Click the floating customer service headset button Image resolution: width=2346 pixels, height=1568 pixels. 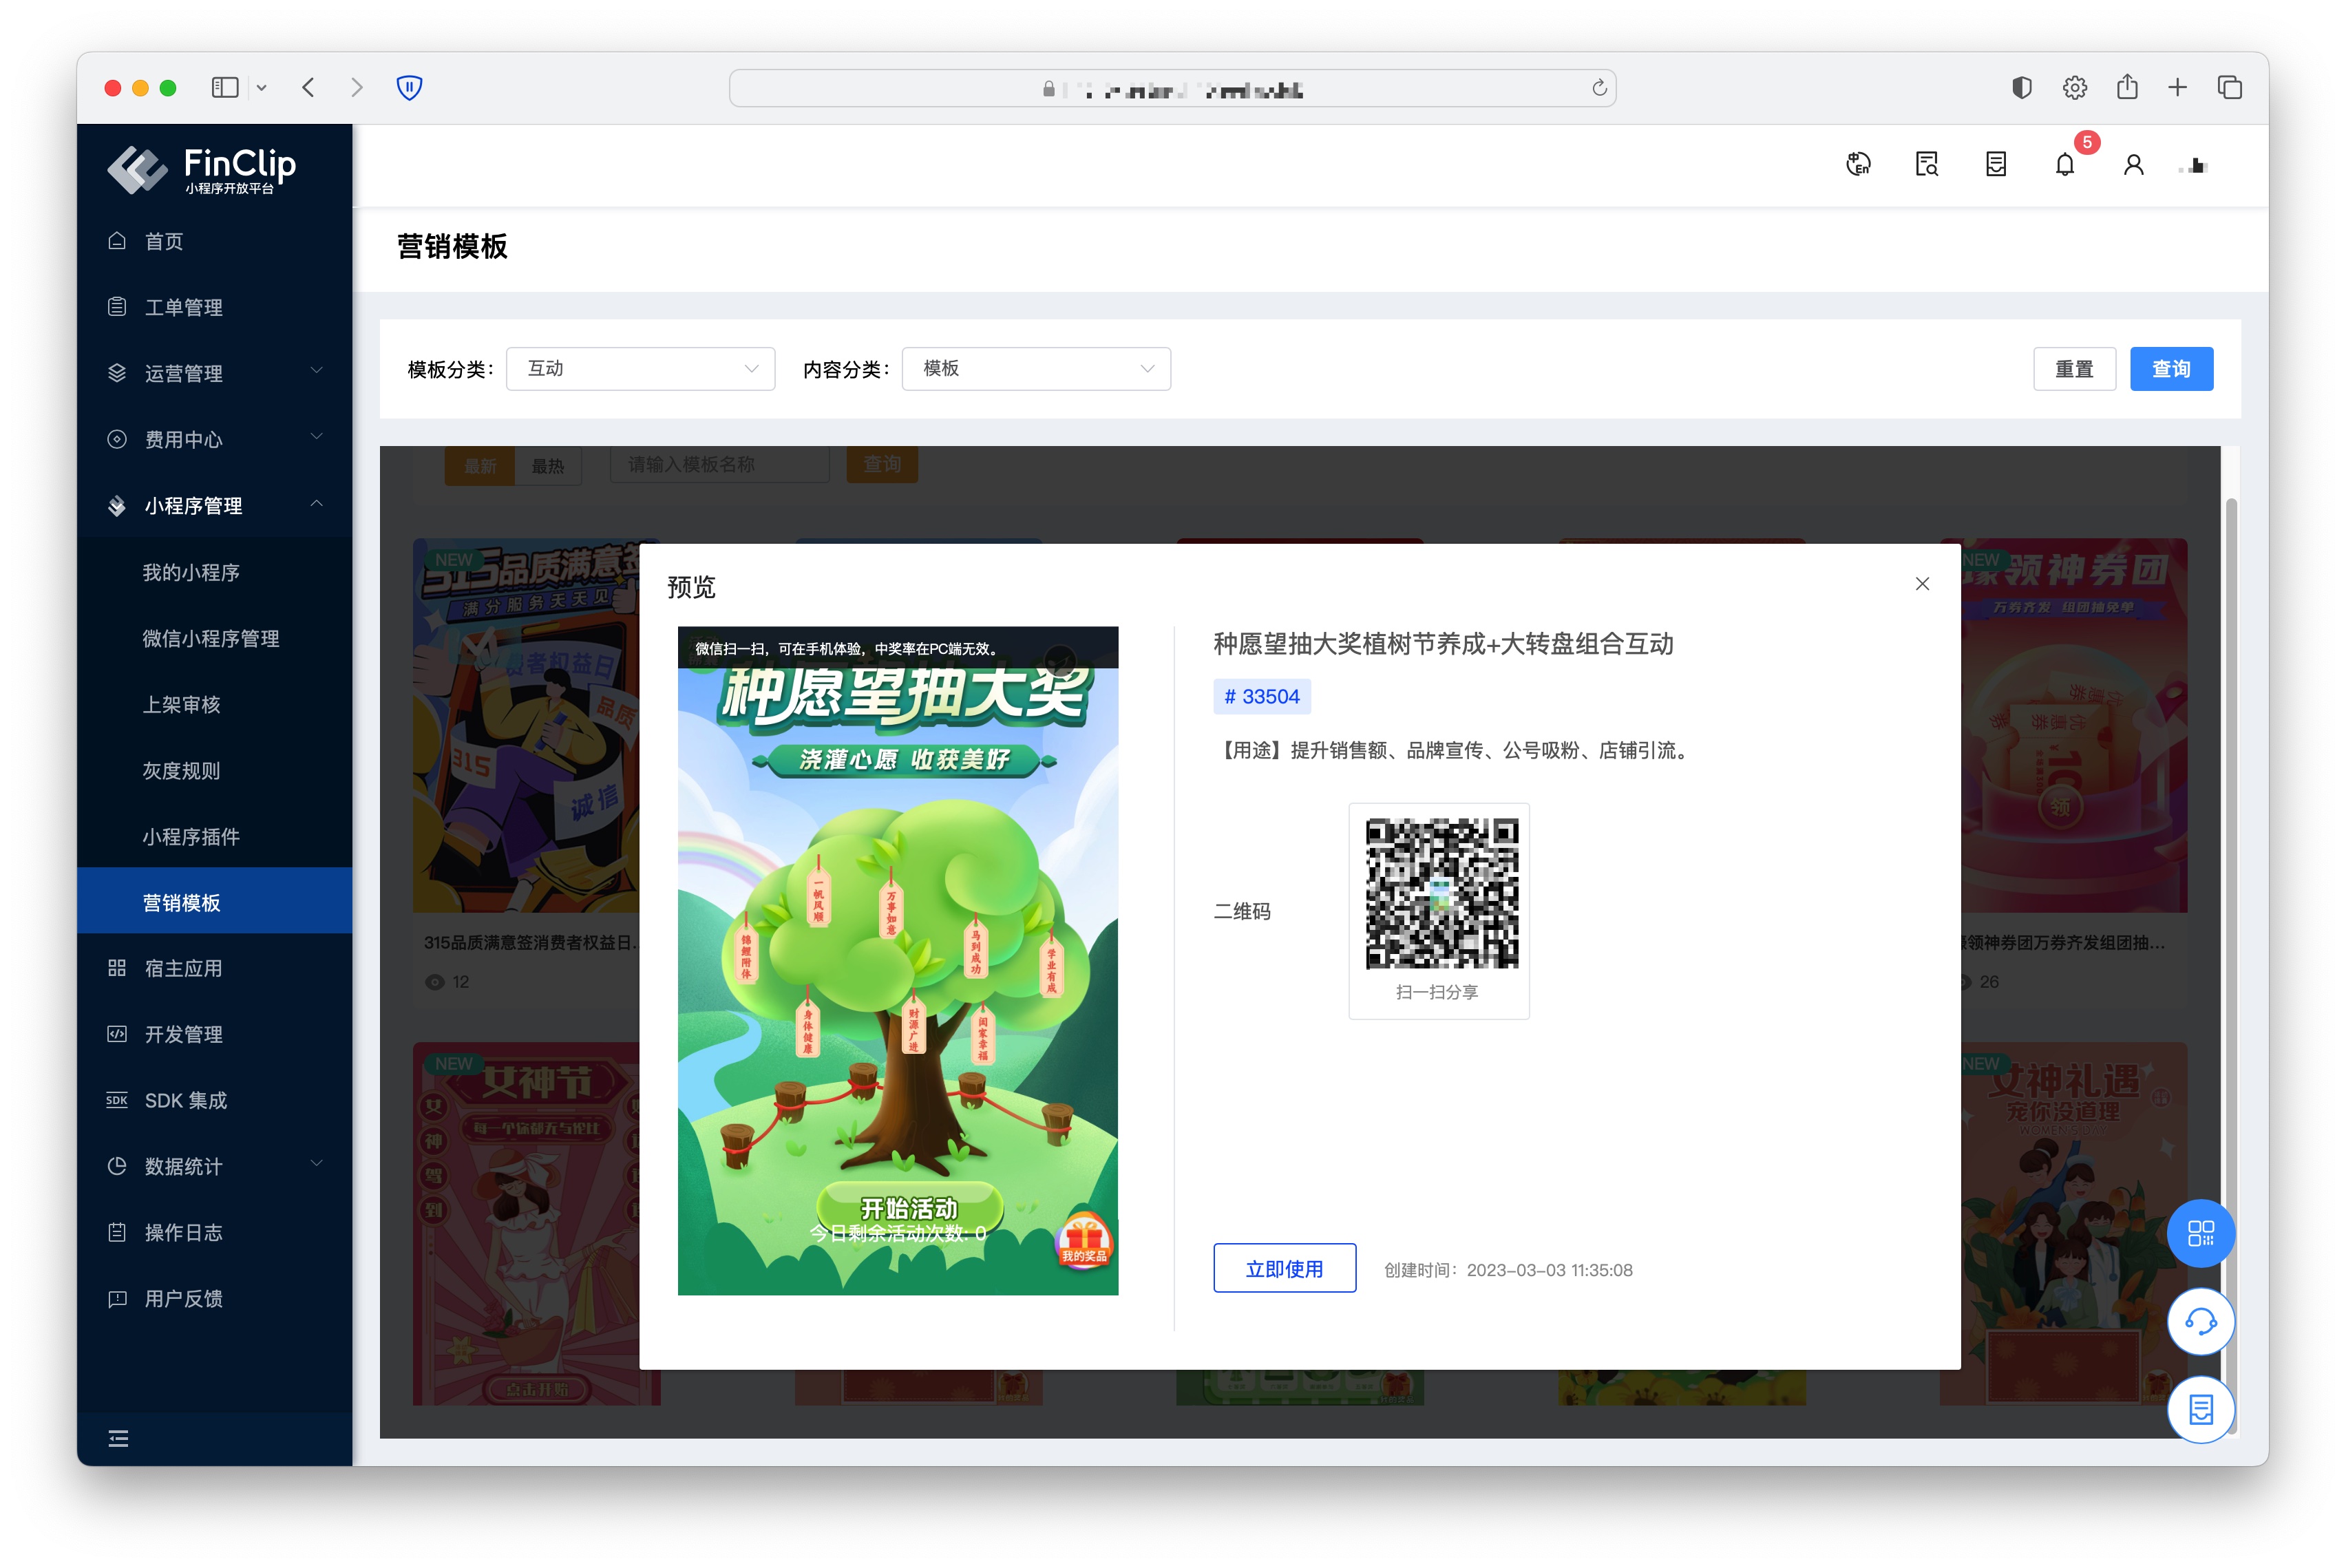point(2200,1322)
